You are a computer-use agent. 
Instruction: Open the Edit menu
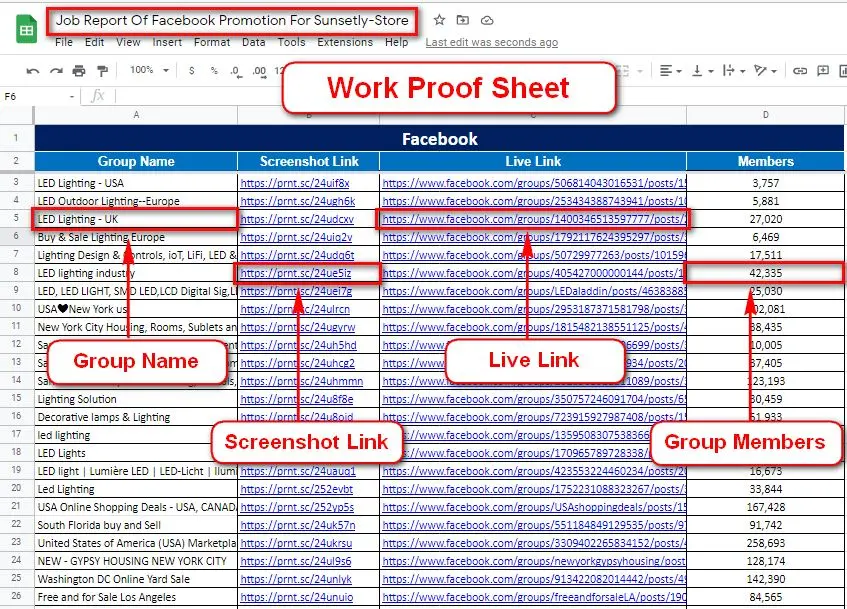point(94,42)
